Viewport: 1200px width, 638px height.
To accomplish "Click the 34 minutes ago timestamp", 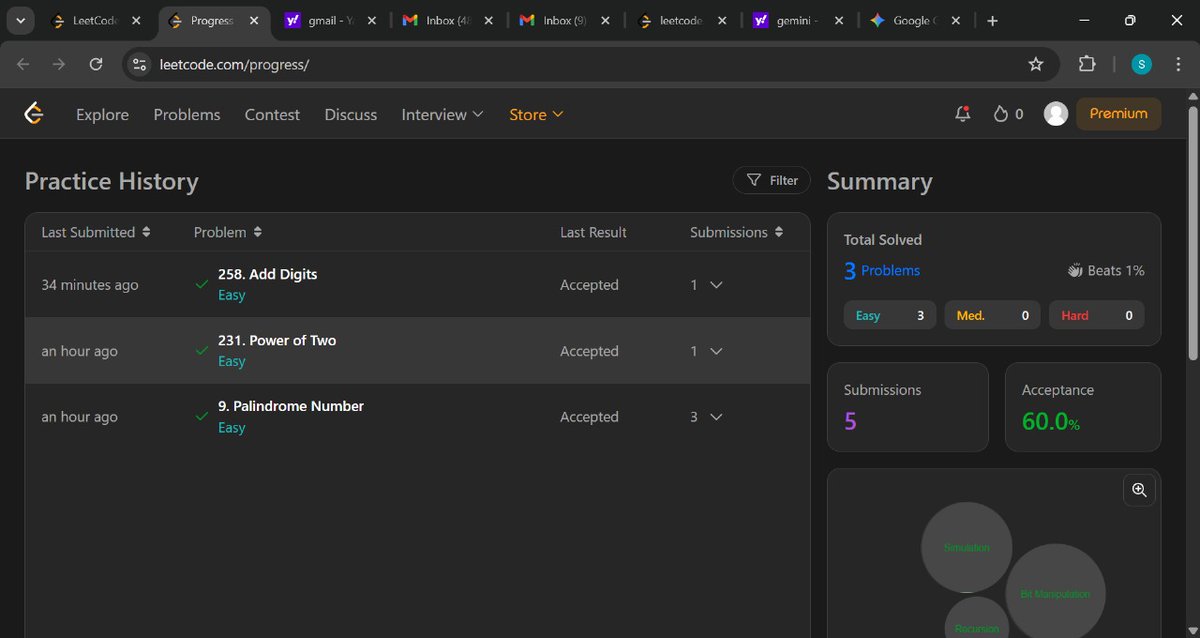I will (90, 285).
